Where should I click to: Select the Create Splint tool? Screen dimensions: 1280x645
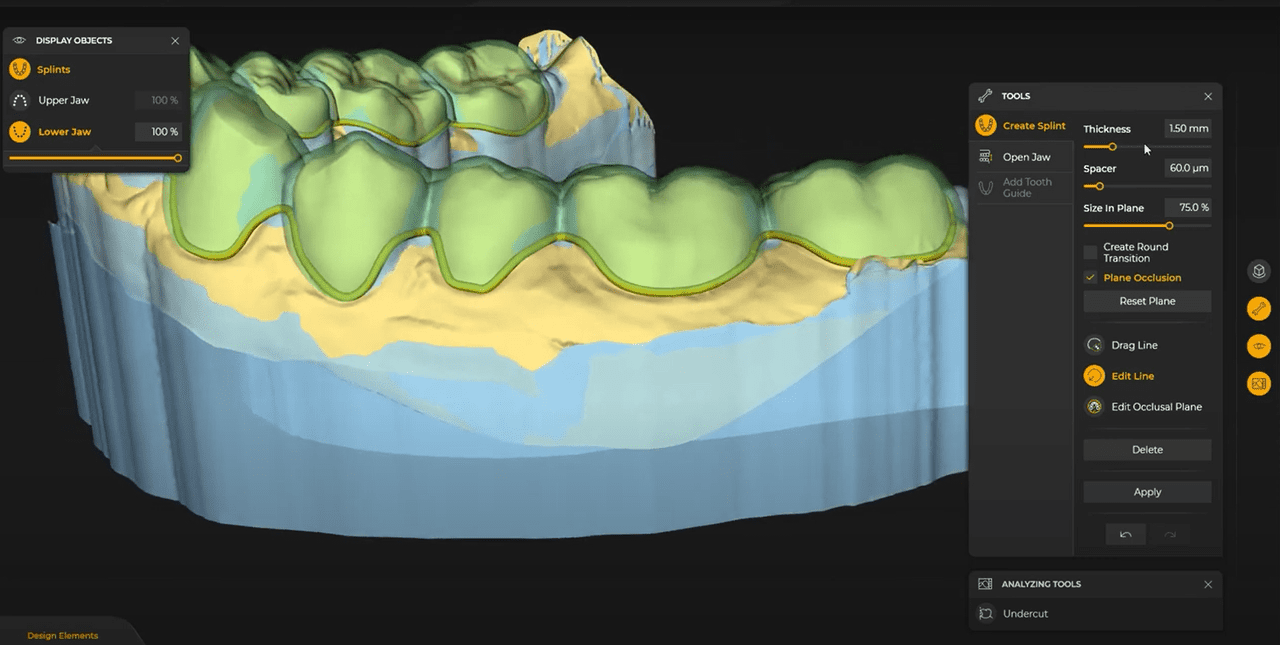tap(1020, 126)
